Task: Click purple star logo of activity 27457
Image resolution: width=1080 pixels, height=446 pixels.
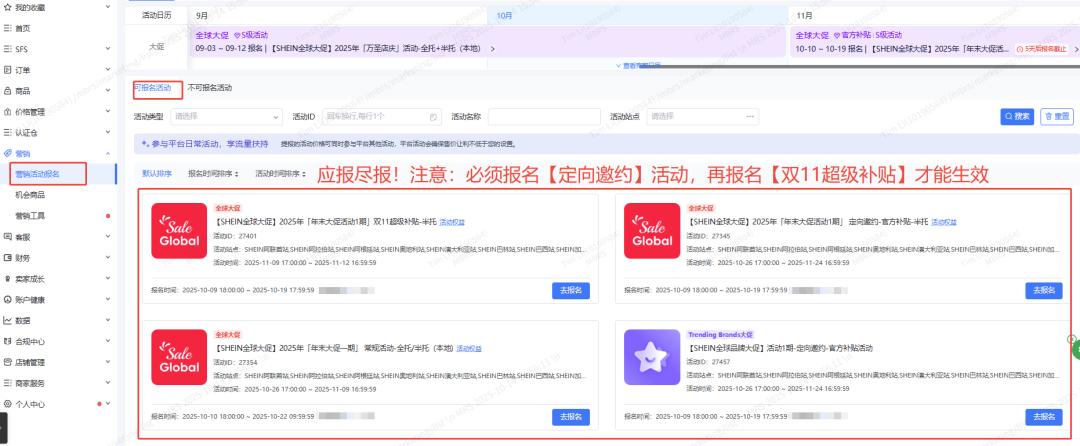Action: (652, 357)
